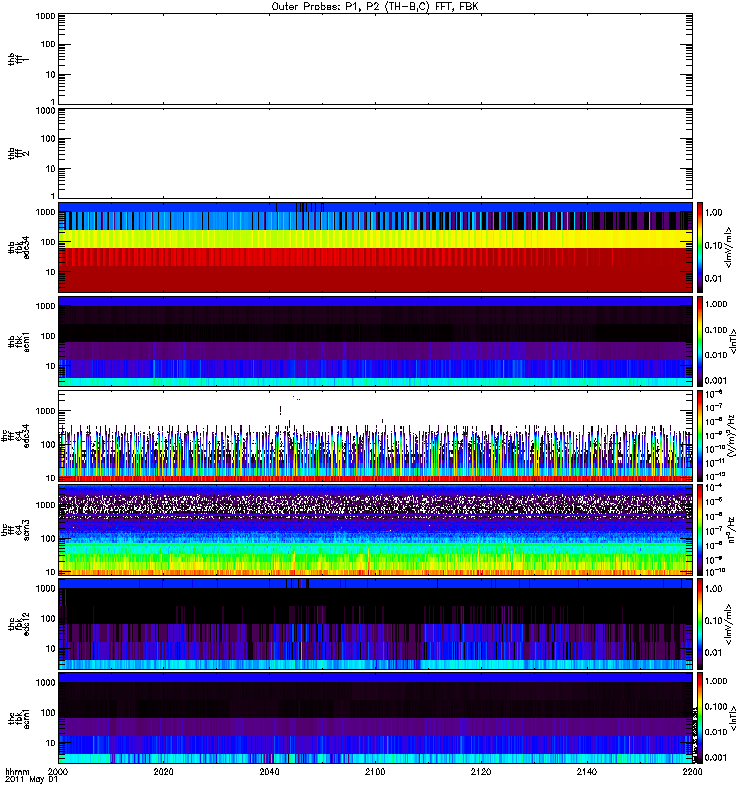
Task: Click the nT²/Hz color bar of thc scm3
Action: (x=700, y=530)
